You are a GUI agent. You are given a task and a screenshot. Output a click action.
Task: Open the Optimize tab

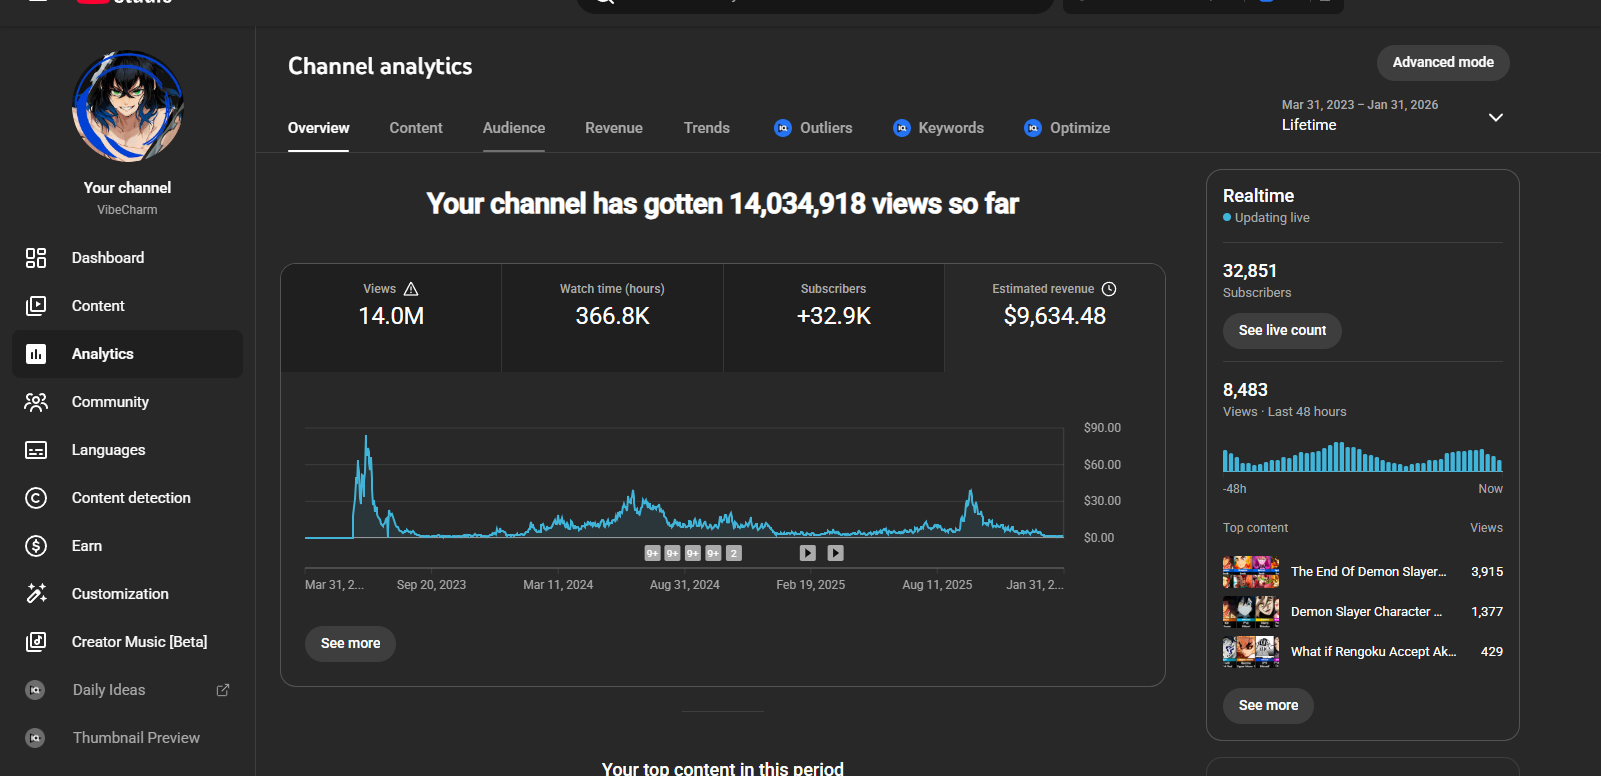tap(1067, 128)
